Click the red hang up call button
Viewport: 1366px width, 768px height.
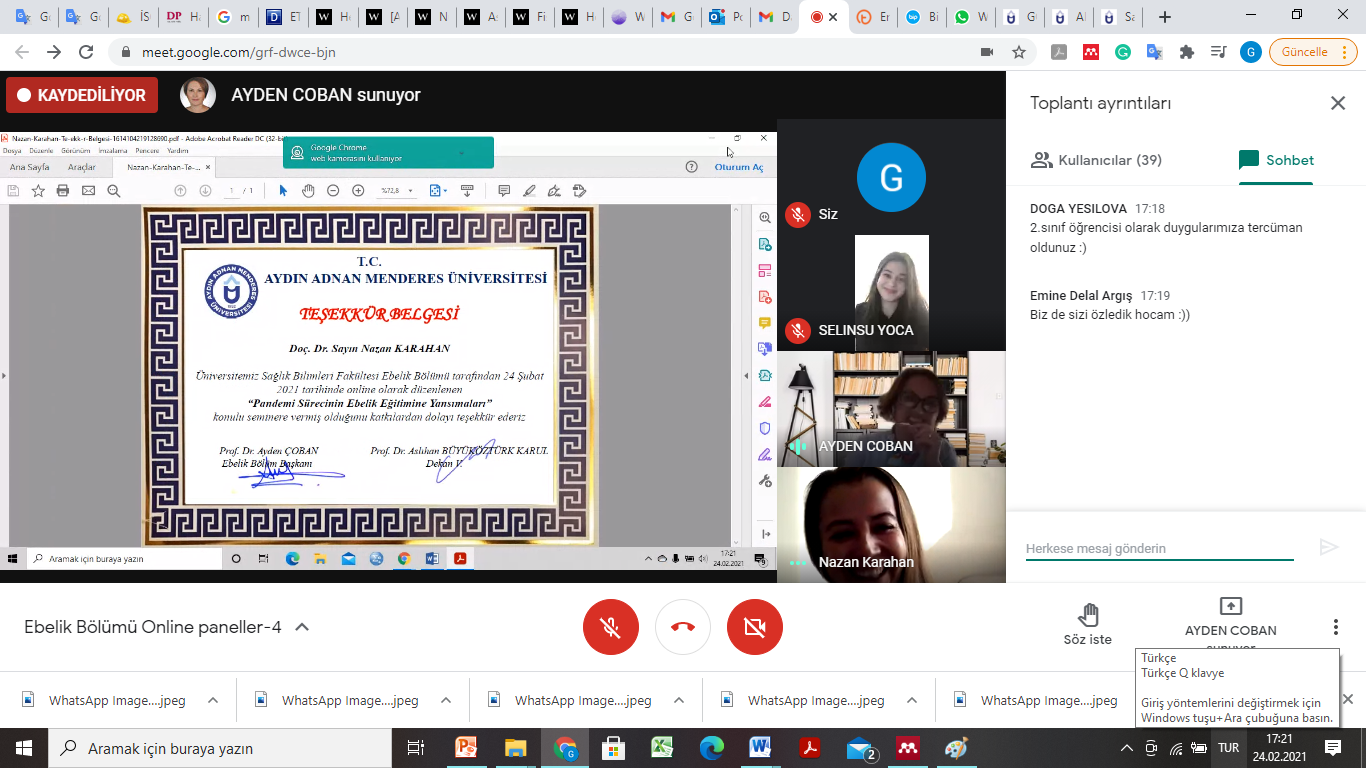(683, 627)
